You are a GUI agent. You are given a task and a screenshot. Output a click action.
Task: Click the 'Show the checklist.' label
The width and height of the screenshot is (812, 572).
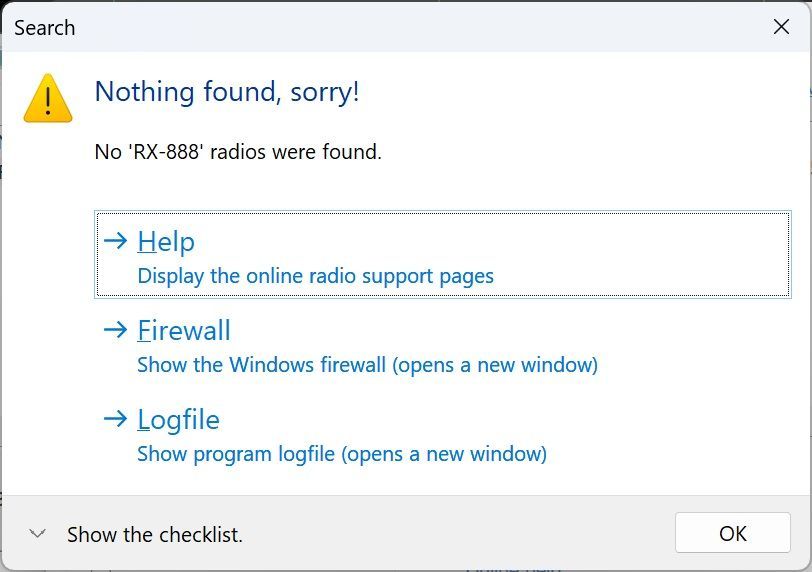pyautogui.click(x=155, y=535)
